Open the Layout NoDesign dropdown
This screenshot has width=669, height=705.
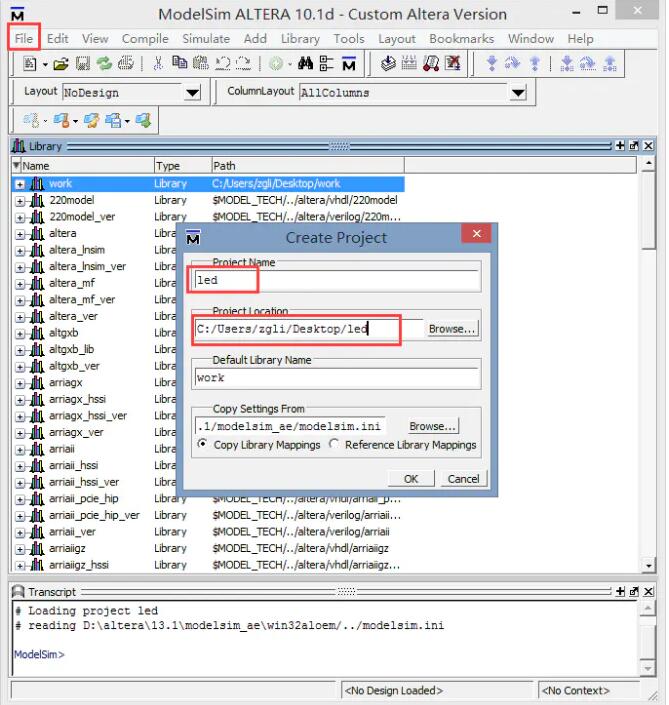[193, 93]
